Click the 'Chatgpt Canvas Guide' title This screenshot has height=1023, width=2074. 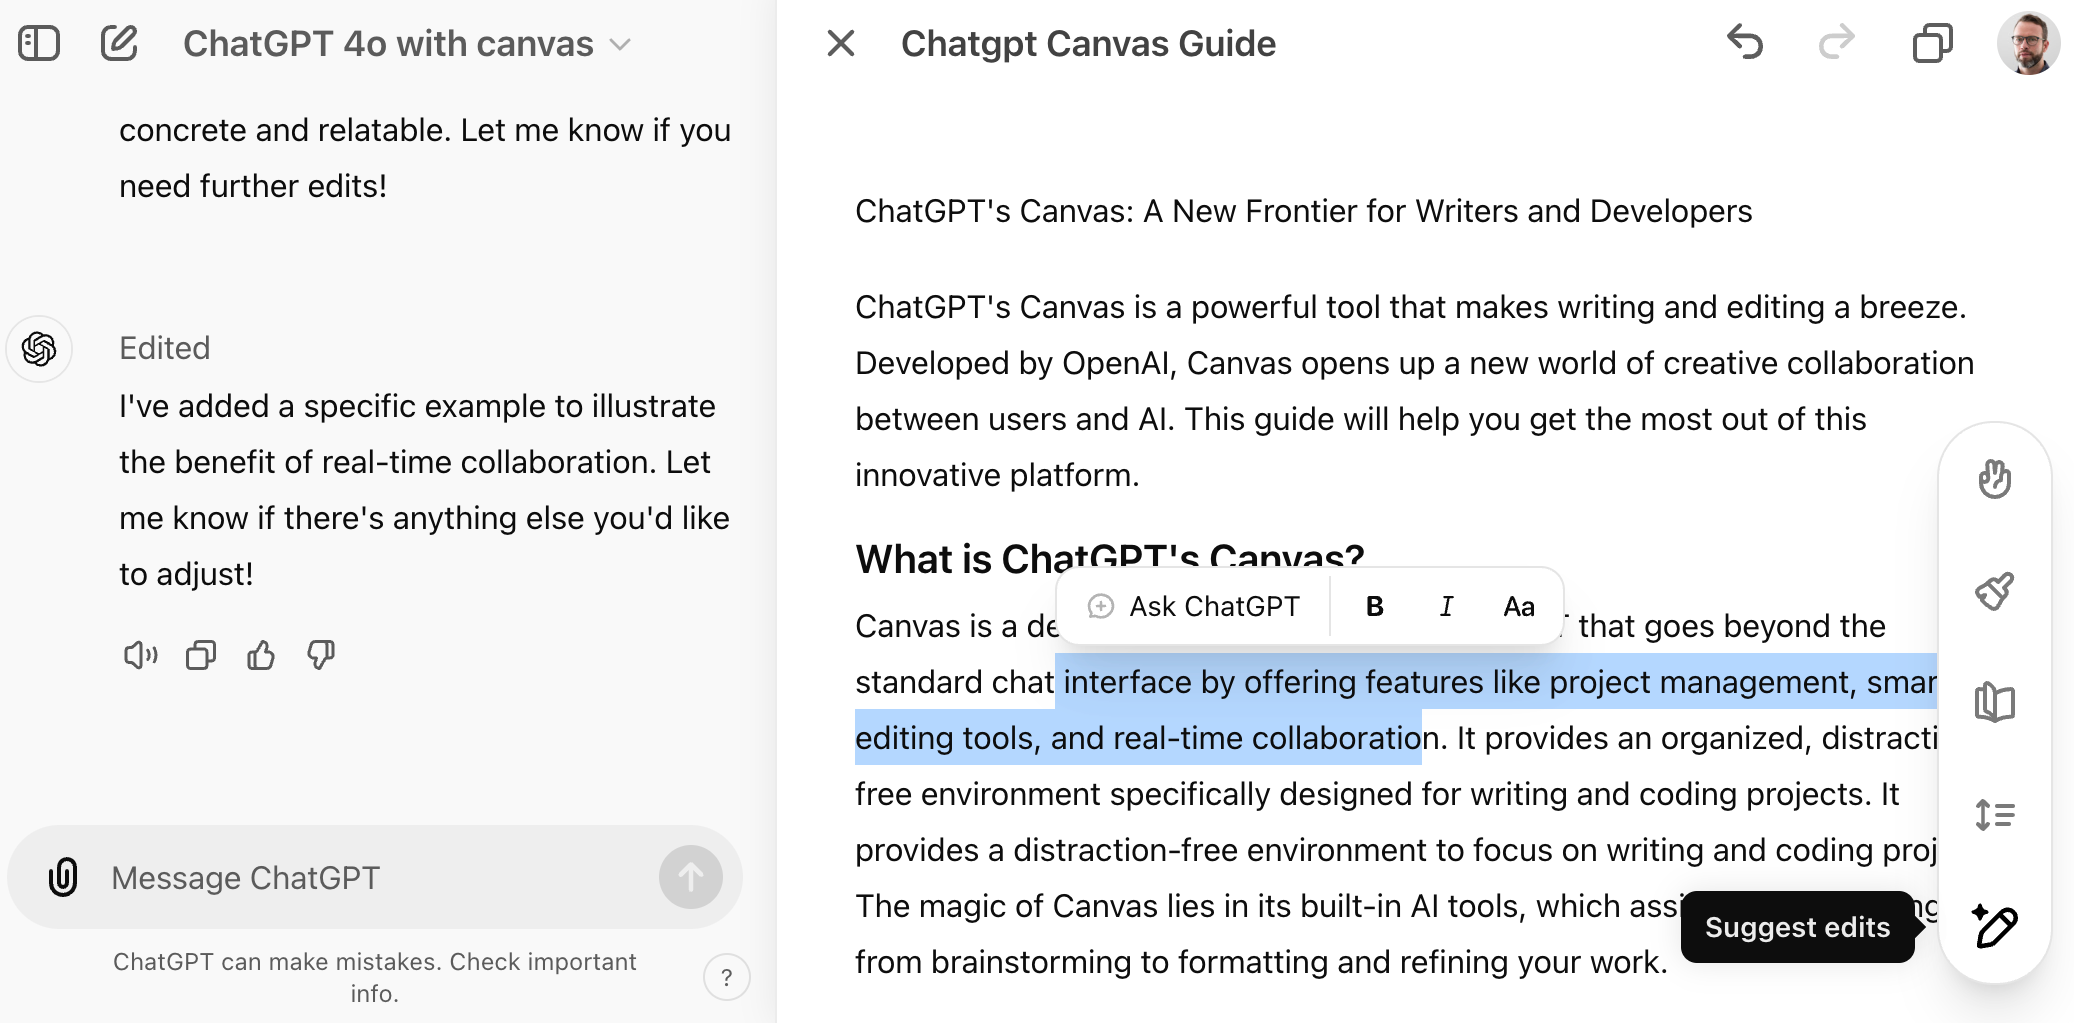[1088, 44]
